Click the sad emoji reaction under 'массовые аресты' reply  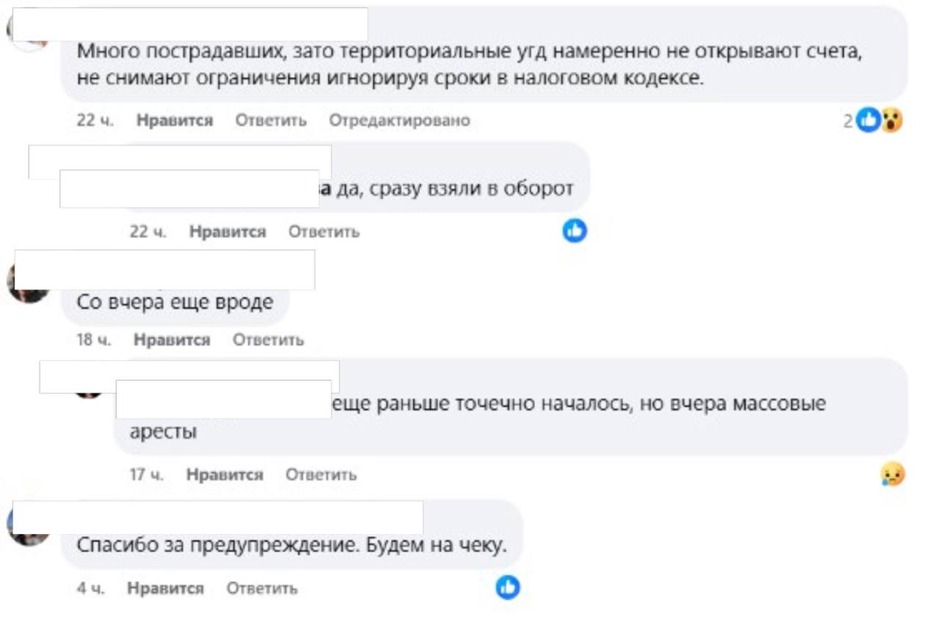893,474
